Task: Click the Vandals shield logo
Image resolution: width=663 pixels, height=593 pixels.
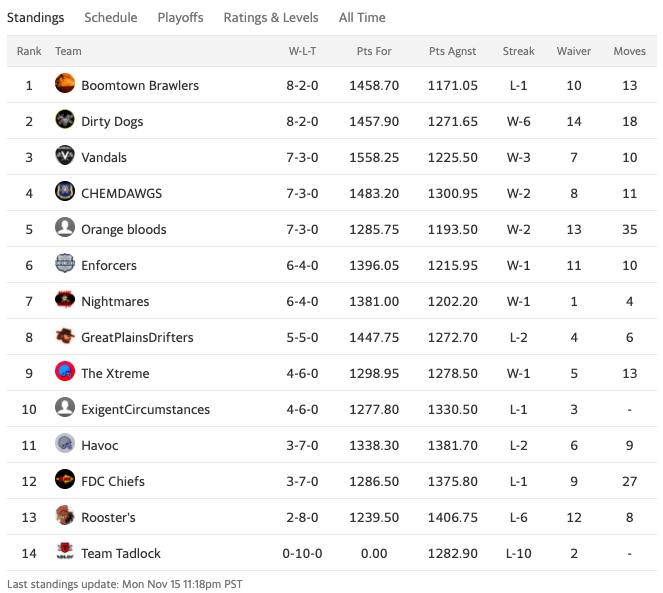Action: click(x=65, y=155)
